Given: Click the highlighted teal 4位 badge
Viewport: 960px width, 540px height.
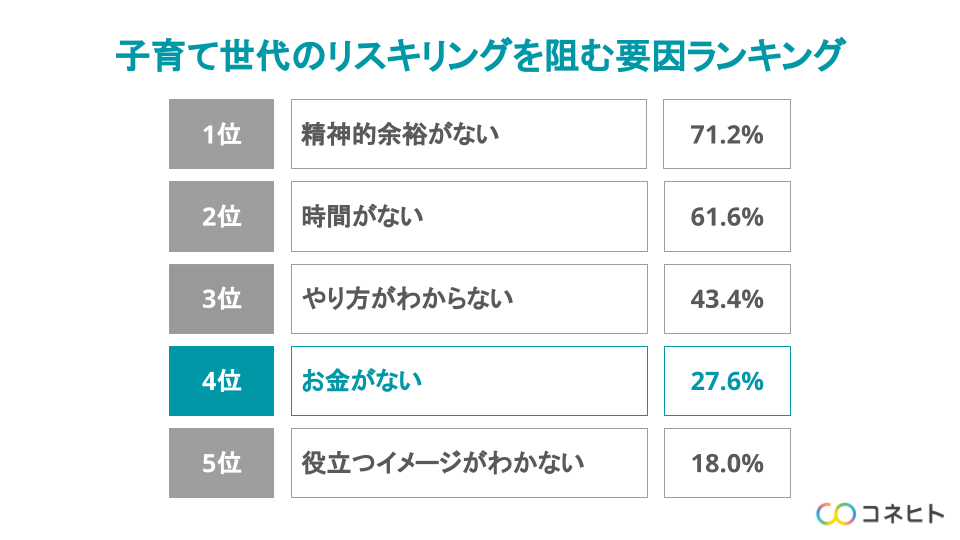Looking at the screenshot, I should 221,381.
